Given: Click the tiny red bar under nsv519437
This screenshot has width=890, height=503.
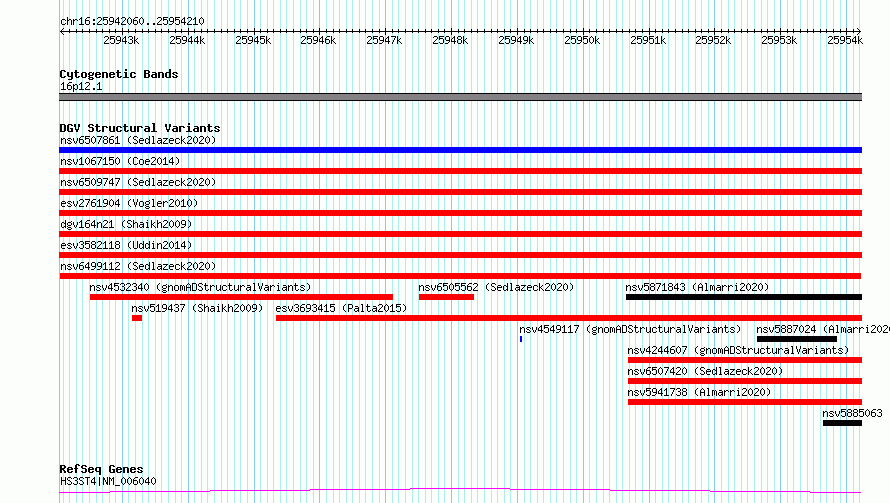Looking at the screenshot, I should point(137,318).
